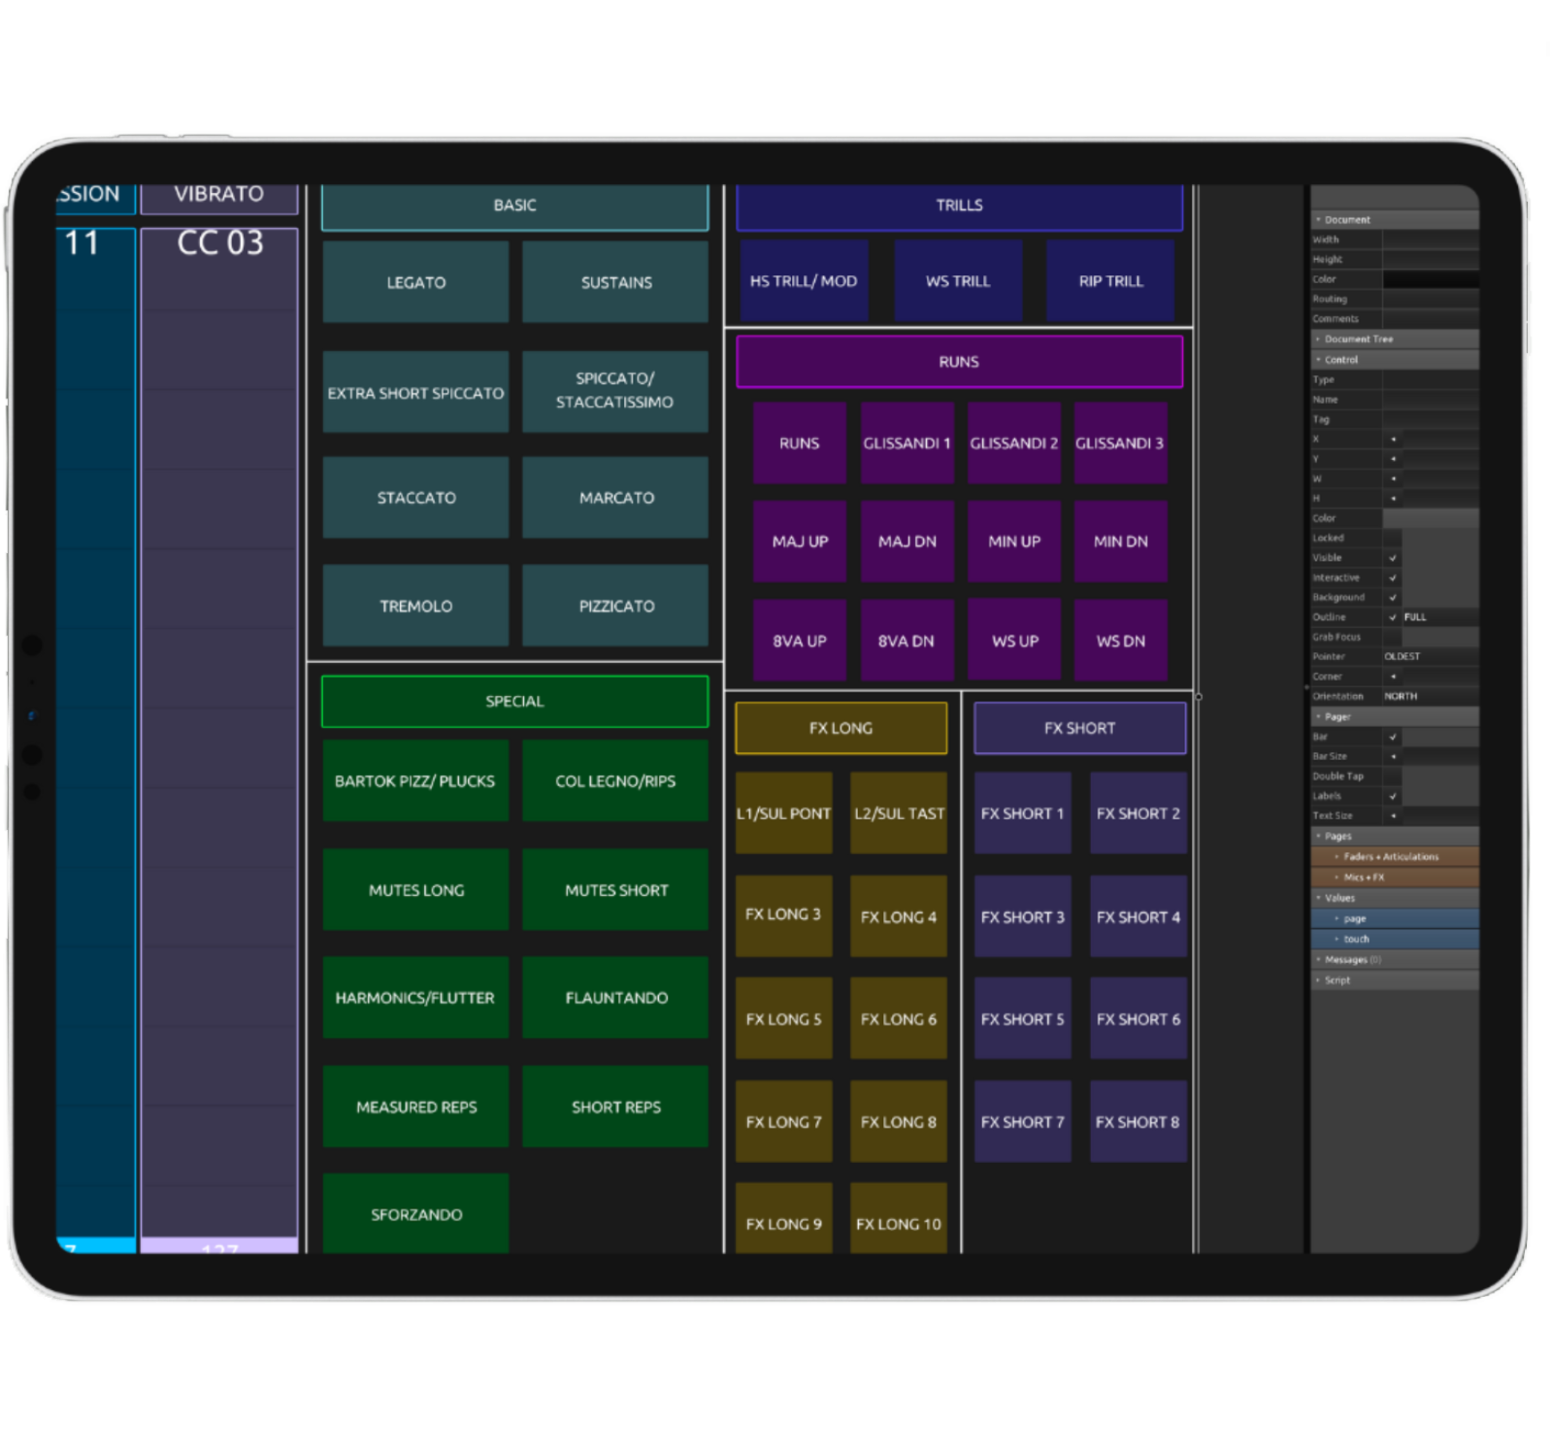
Task: Click the Vibrato CC 03 fader
Action: pyautogui.click(x=219, y=740)
